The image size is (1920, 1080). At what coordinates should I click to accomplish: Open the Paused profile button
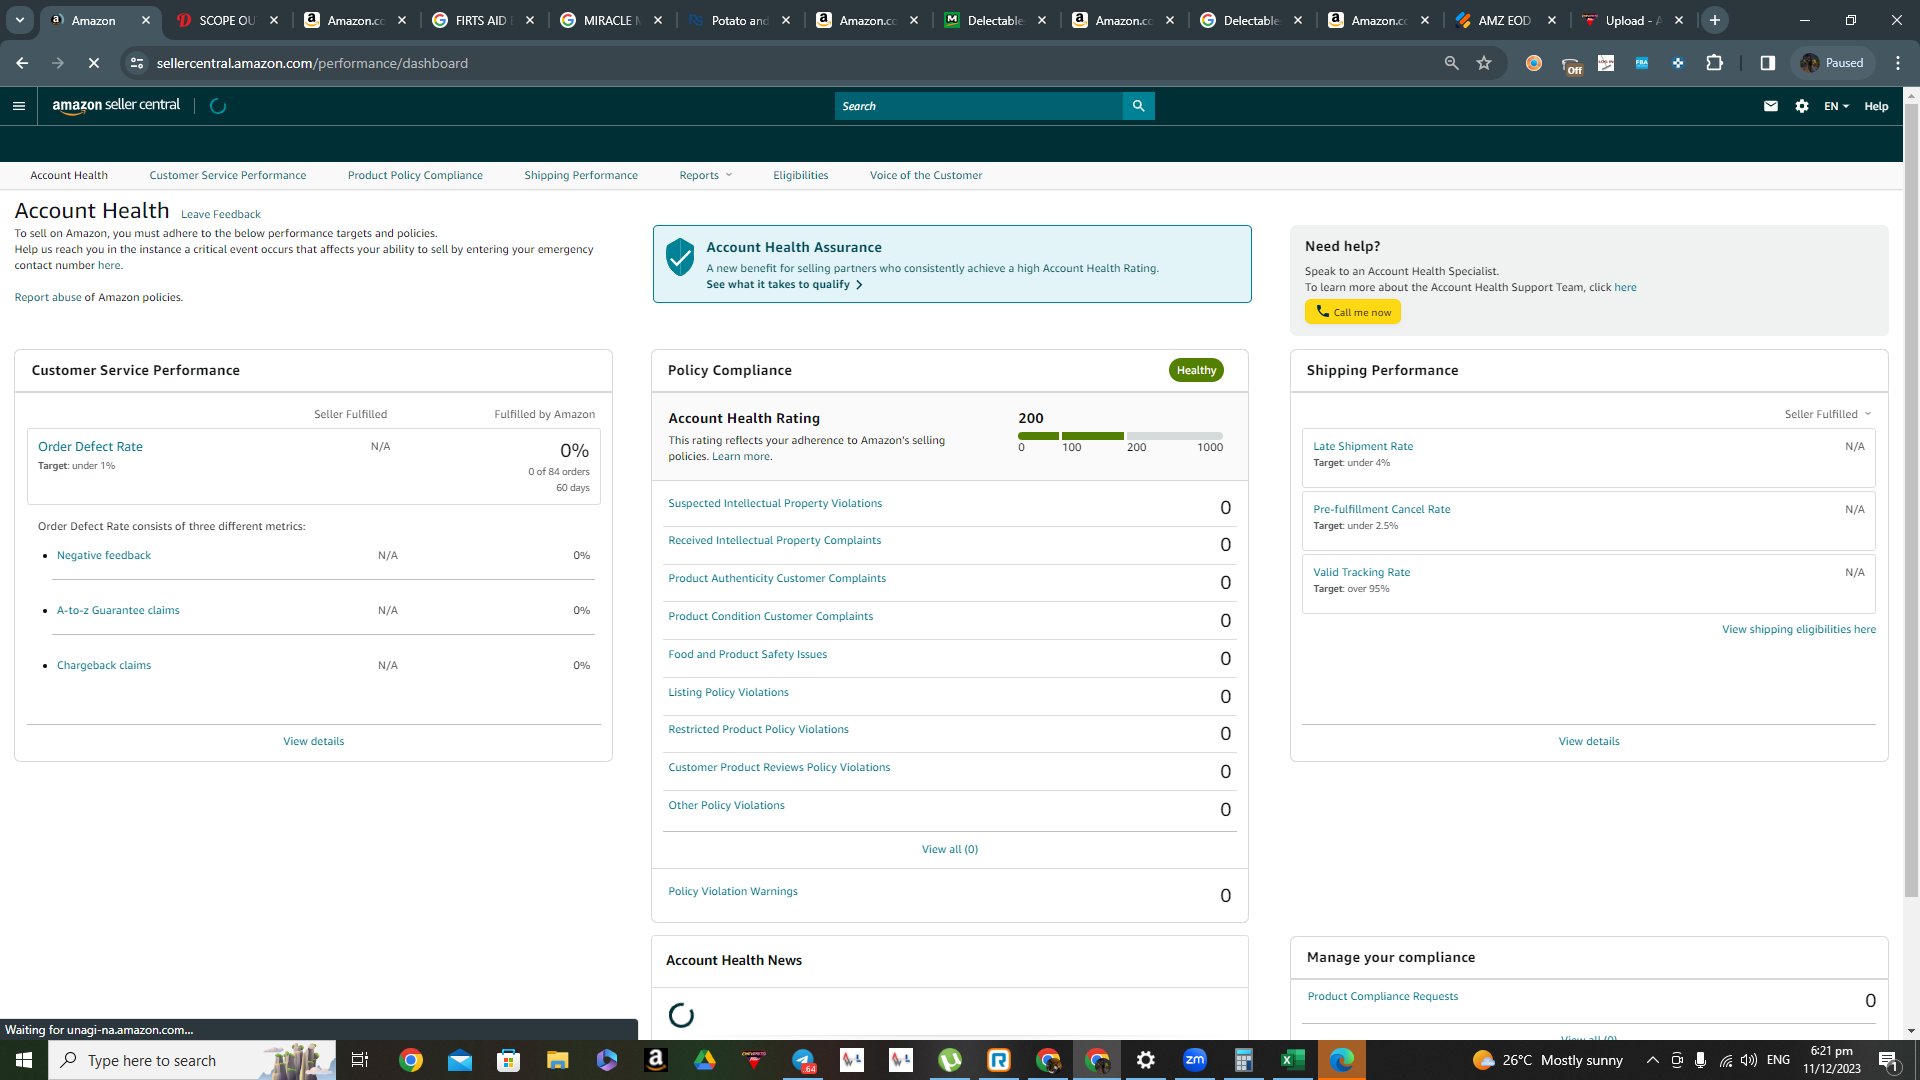1832,63
